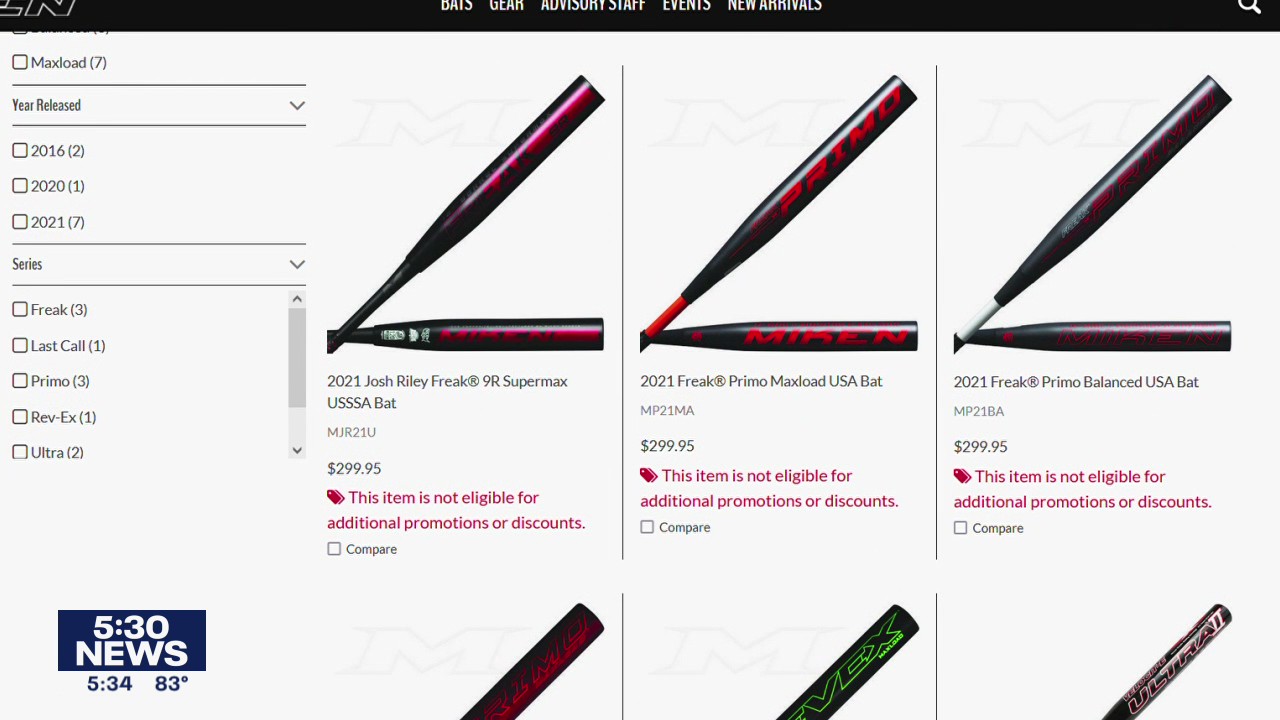The image size is (1280, 720).
Task: Click the tag icon under Primo Balanced bat
Action: coord(962,477)
